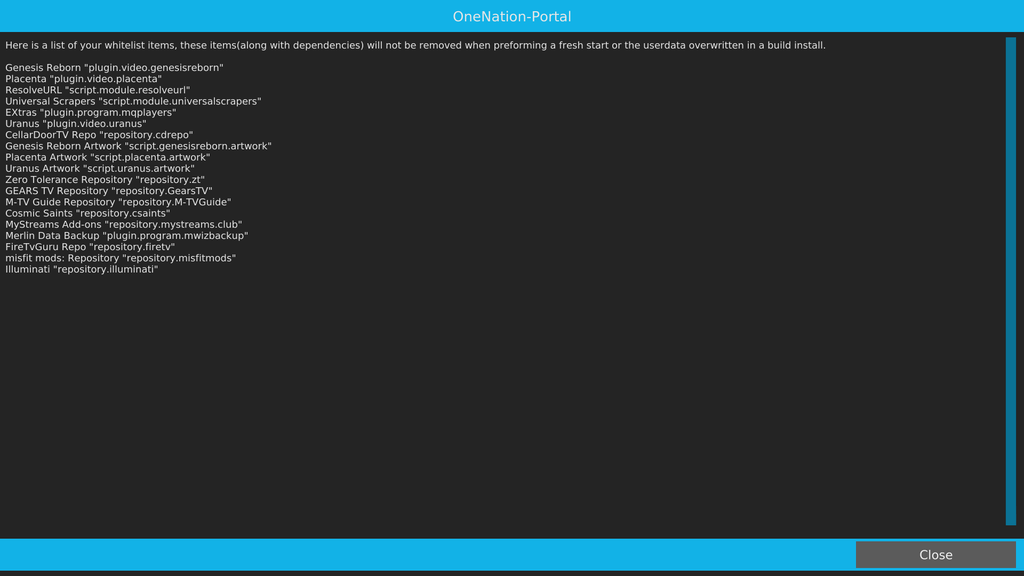Click the vertical scrollbar on the right
The height and width of the screenshot is (576, 1024).
[1010, 281]
